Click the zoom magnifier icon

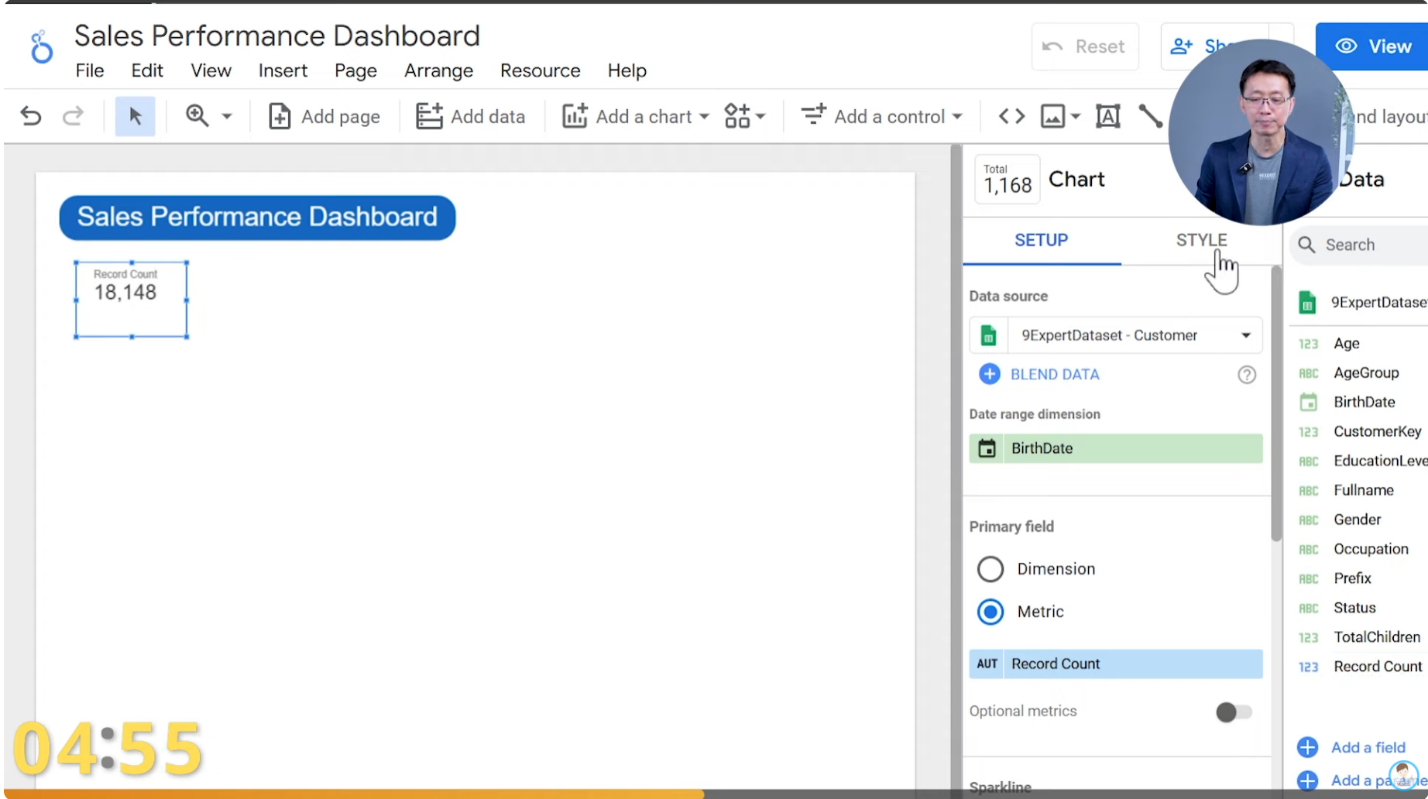197,116
